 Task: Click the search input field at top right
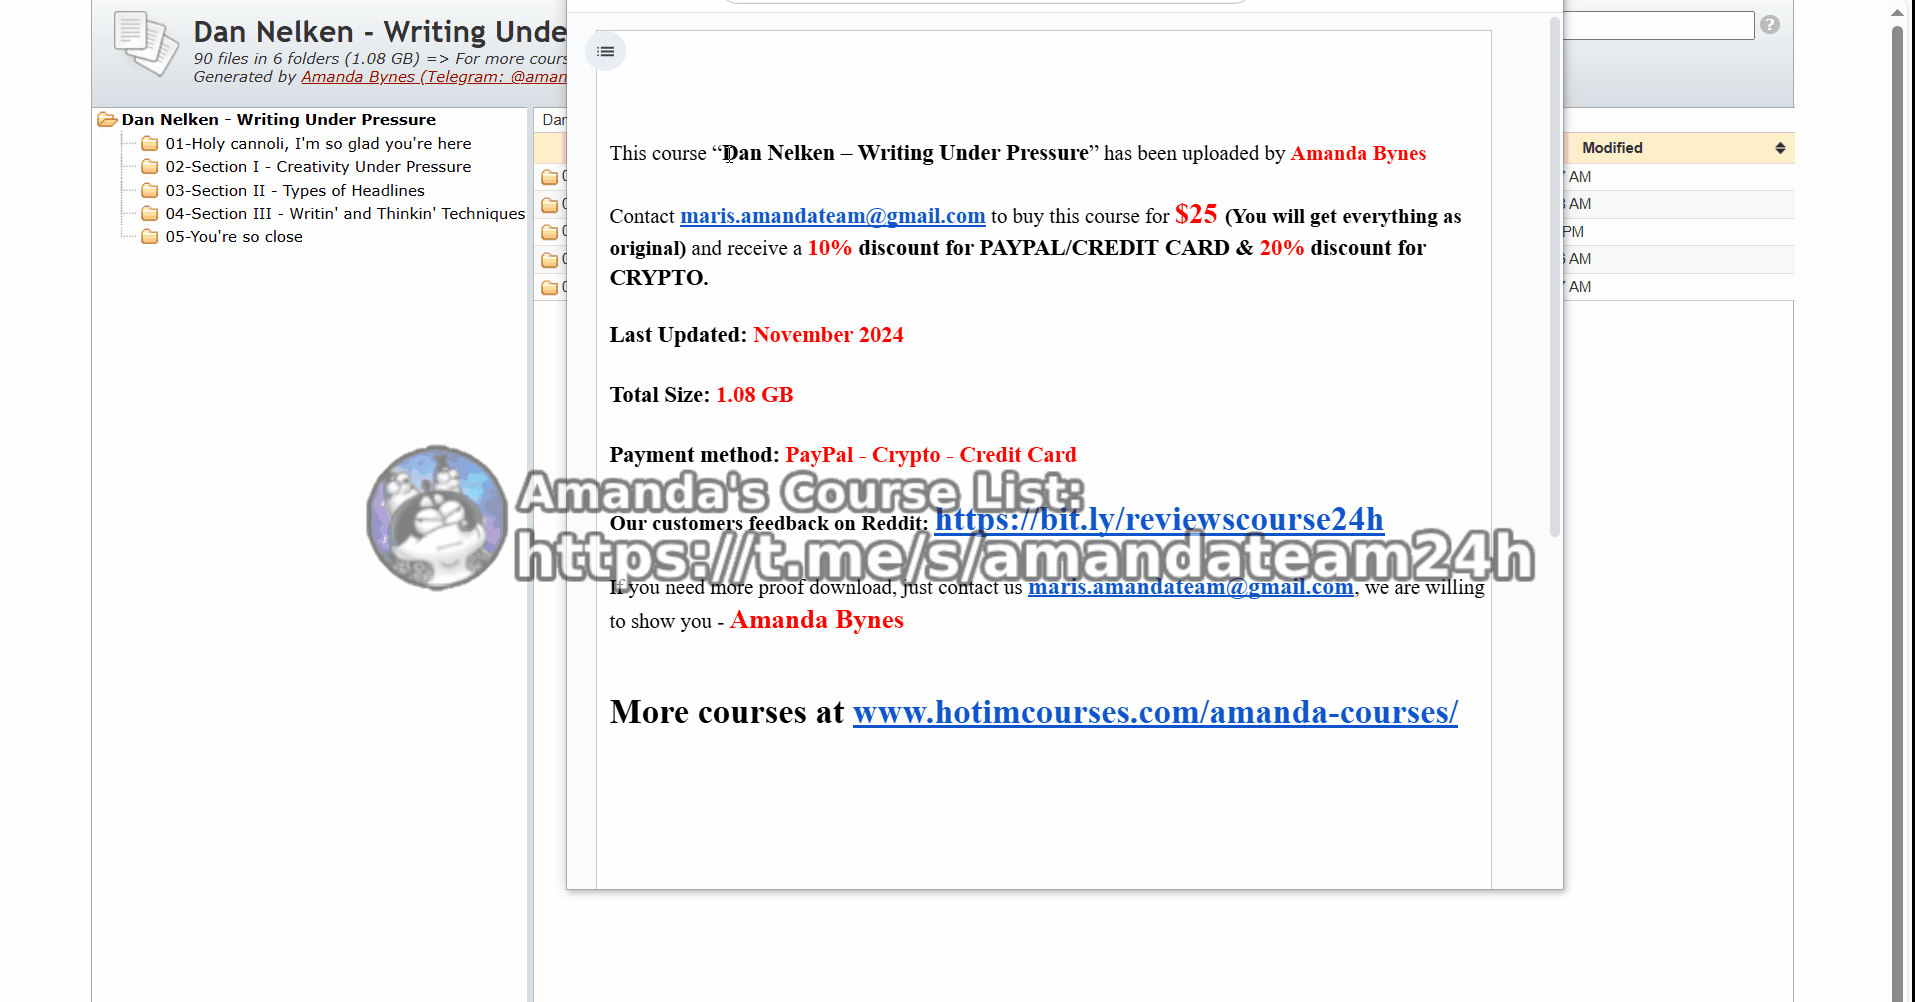pos(1659,25)
